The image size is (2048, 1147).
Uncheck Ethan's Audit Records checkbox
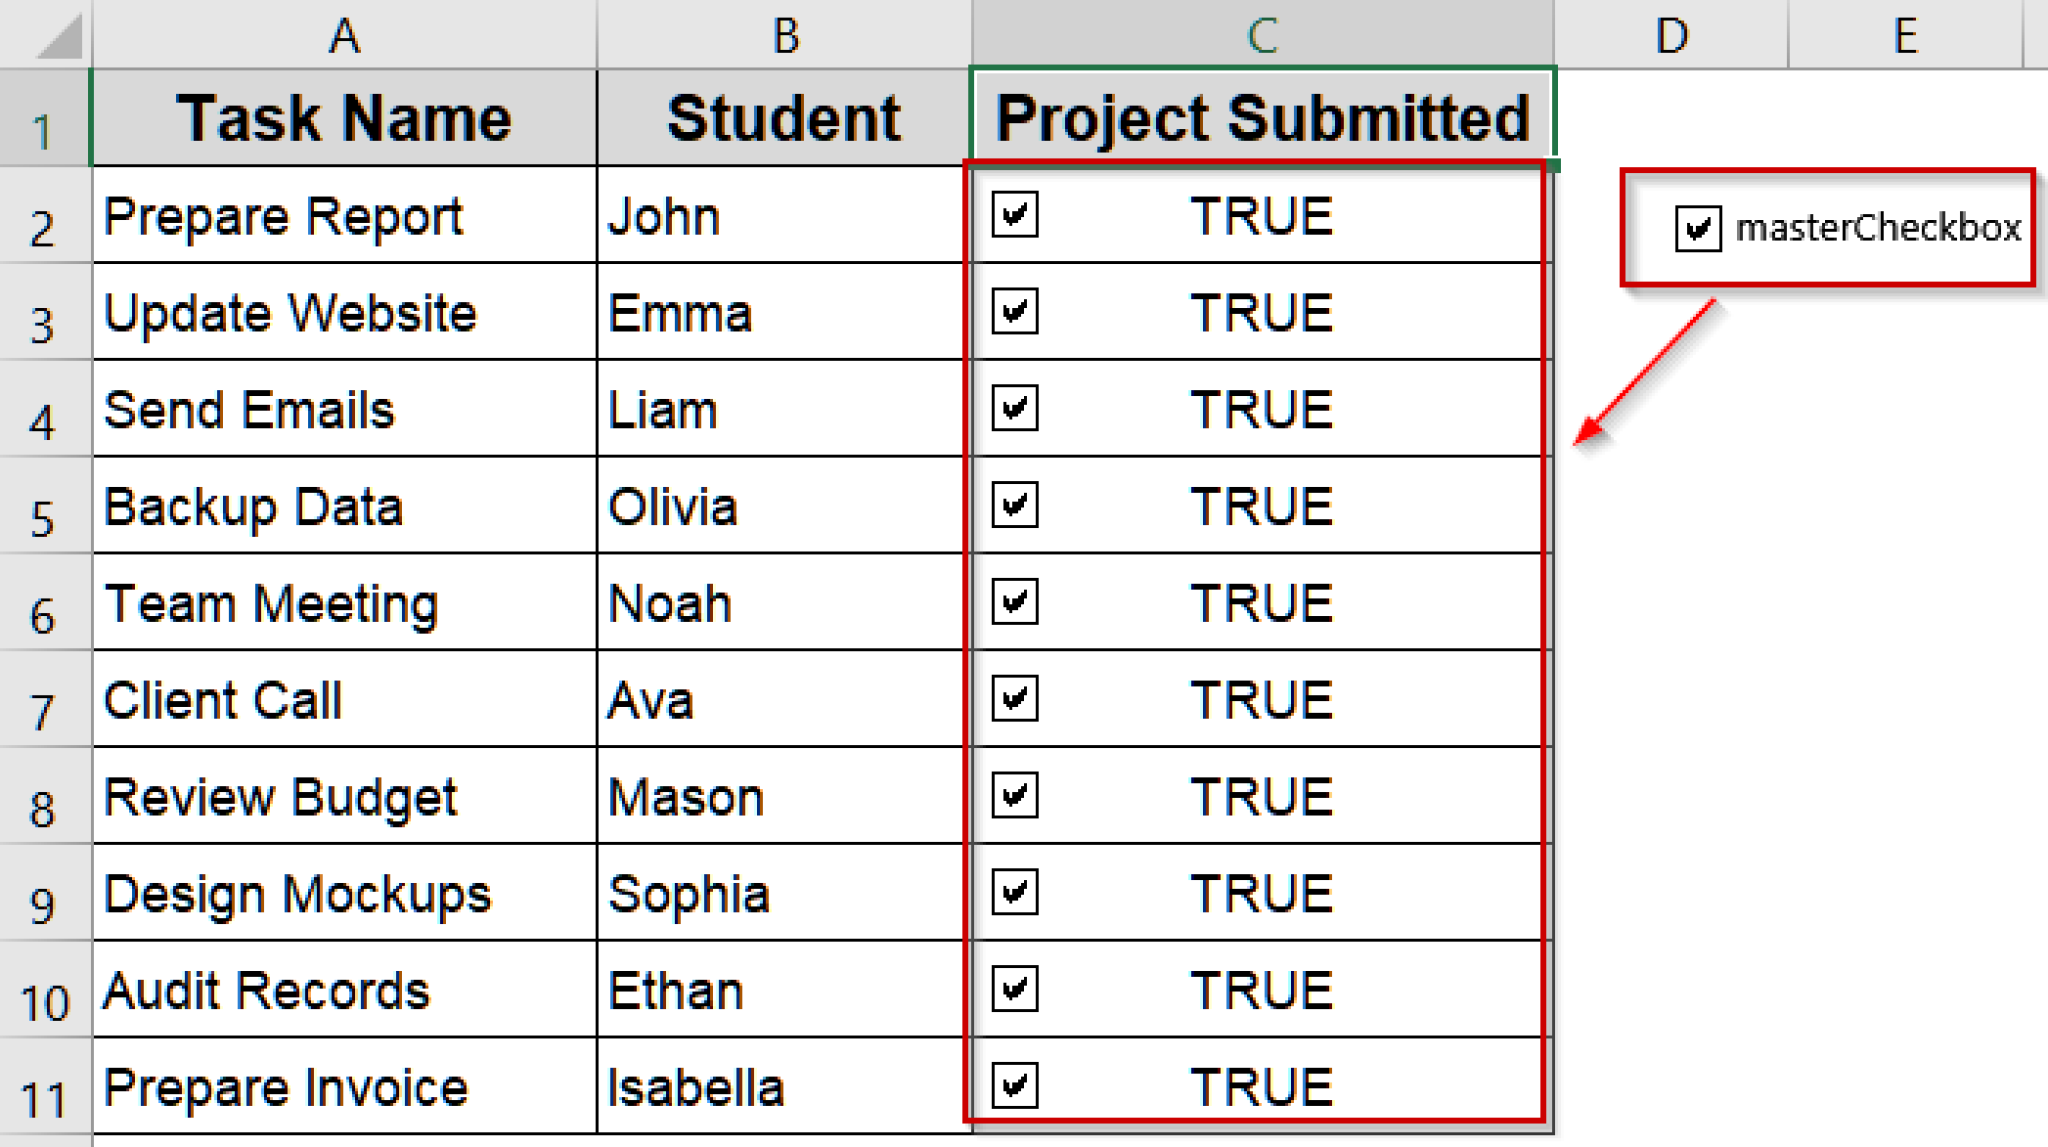1017,989
